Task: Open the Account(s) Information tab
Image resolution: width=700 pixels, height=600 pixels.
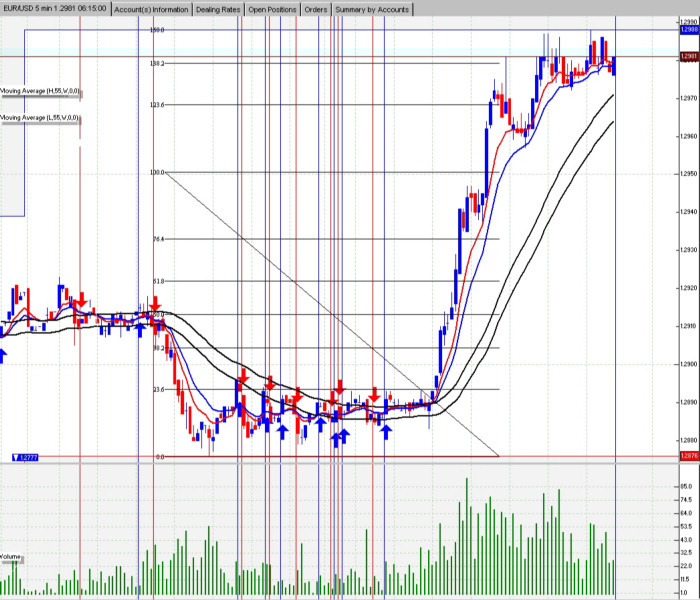Action: tap(151, 9)
